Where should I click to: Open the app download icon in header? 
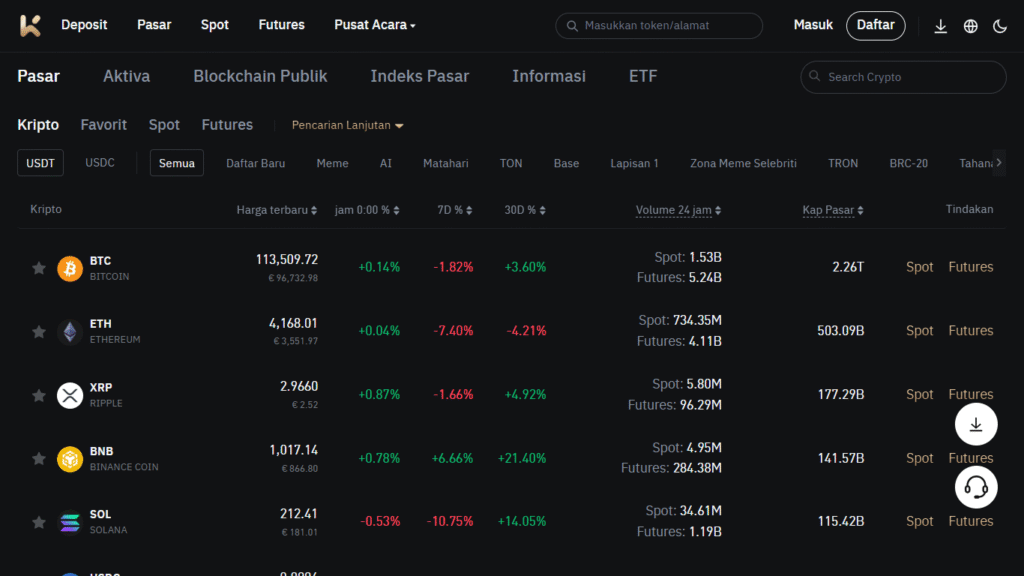[940, 25]
